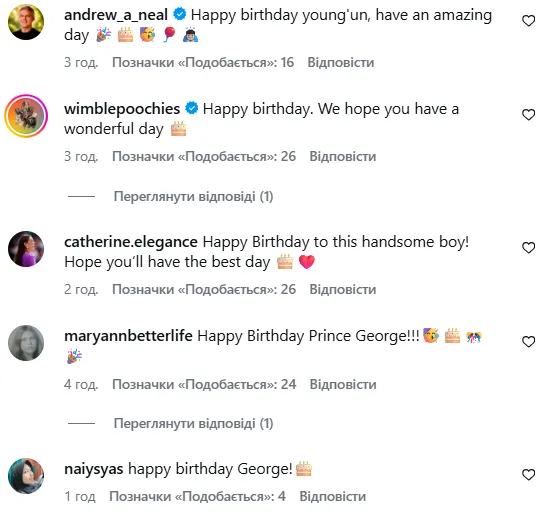The image size is (550, 525).
Task: Open the wimblepoochies username link
Action: point(122,109)
